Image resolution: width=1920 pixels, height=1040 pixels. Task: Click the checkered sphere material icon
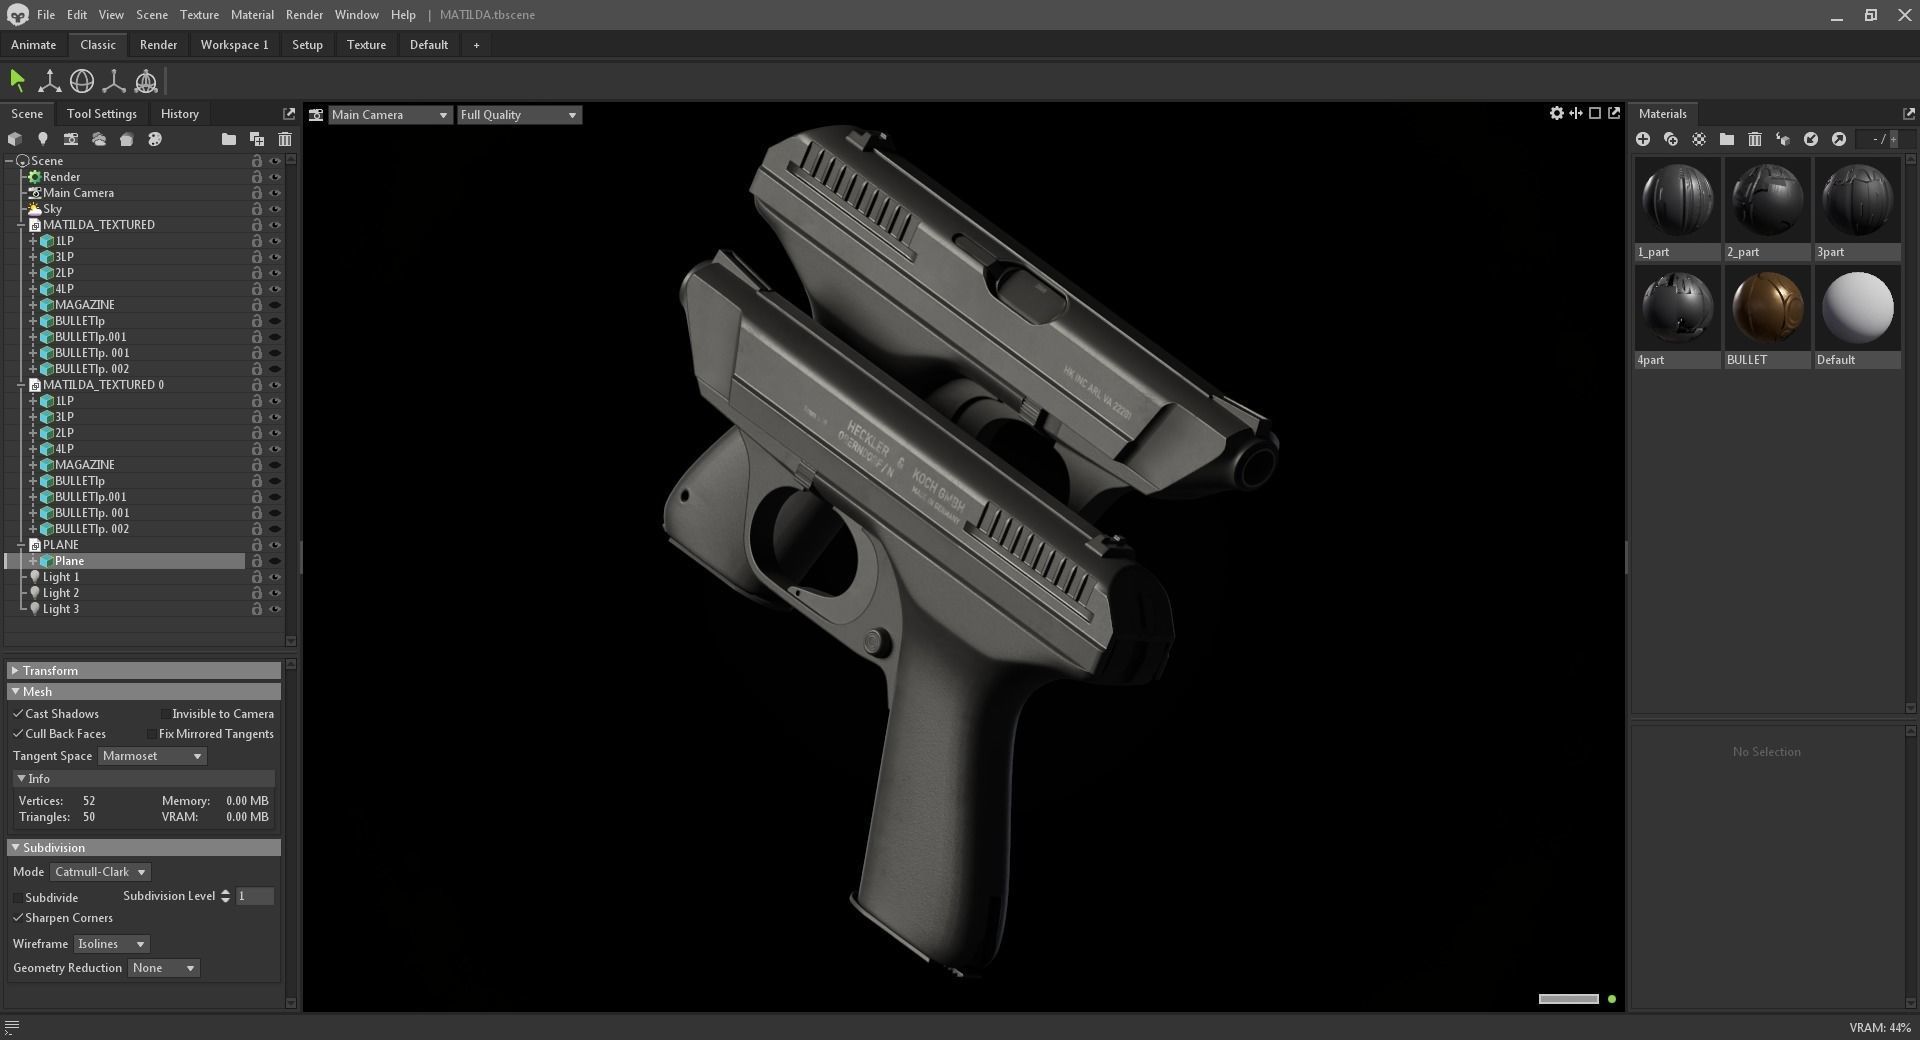1699,139
